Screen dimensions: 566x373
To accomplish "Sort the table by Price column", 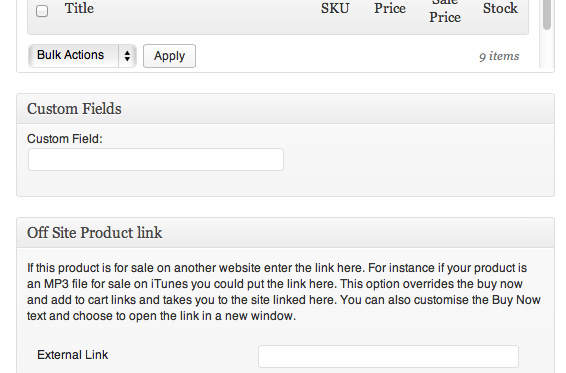I will pyautogui.click(x=390, y=8).
